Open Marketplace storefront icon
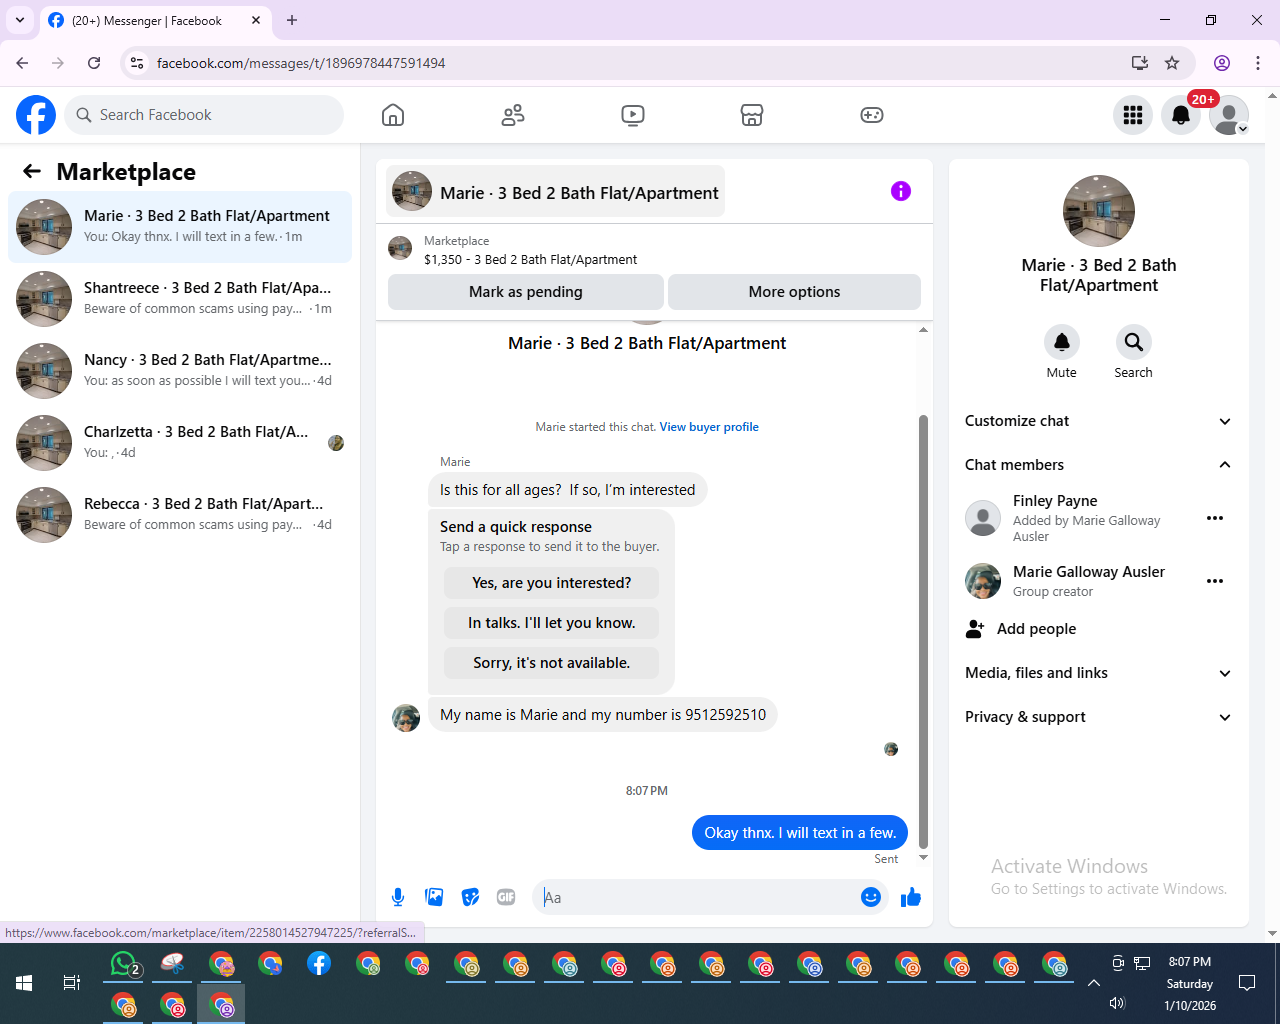1280x1024 pixels. pos(752,115)
